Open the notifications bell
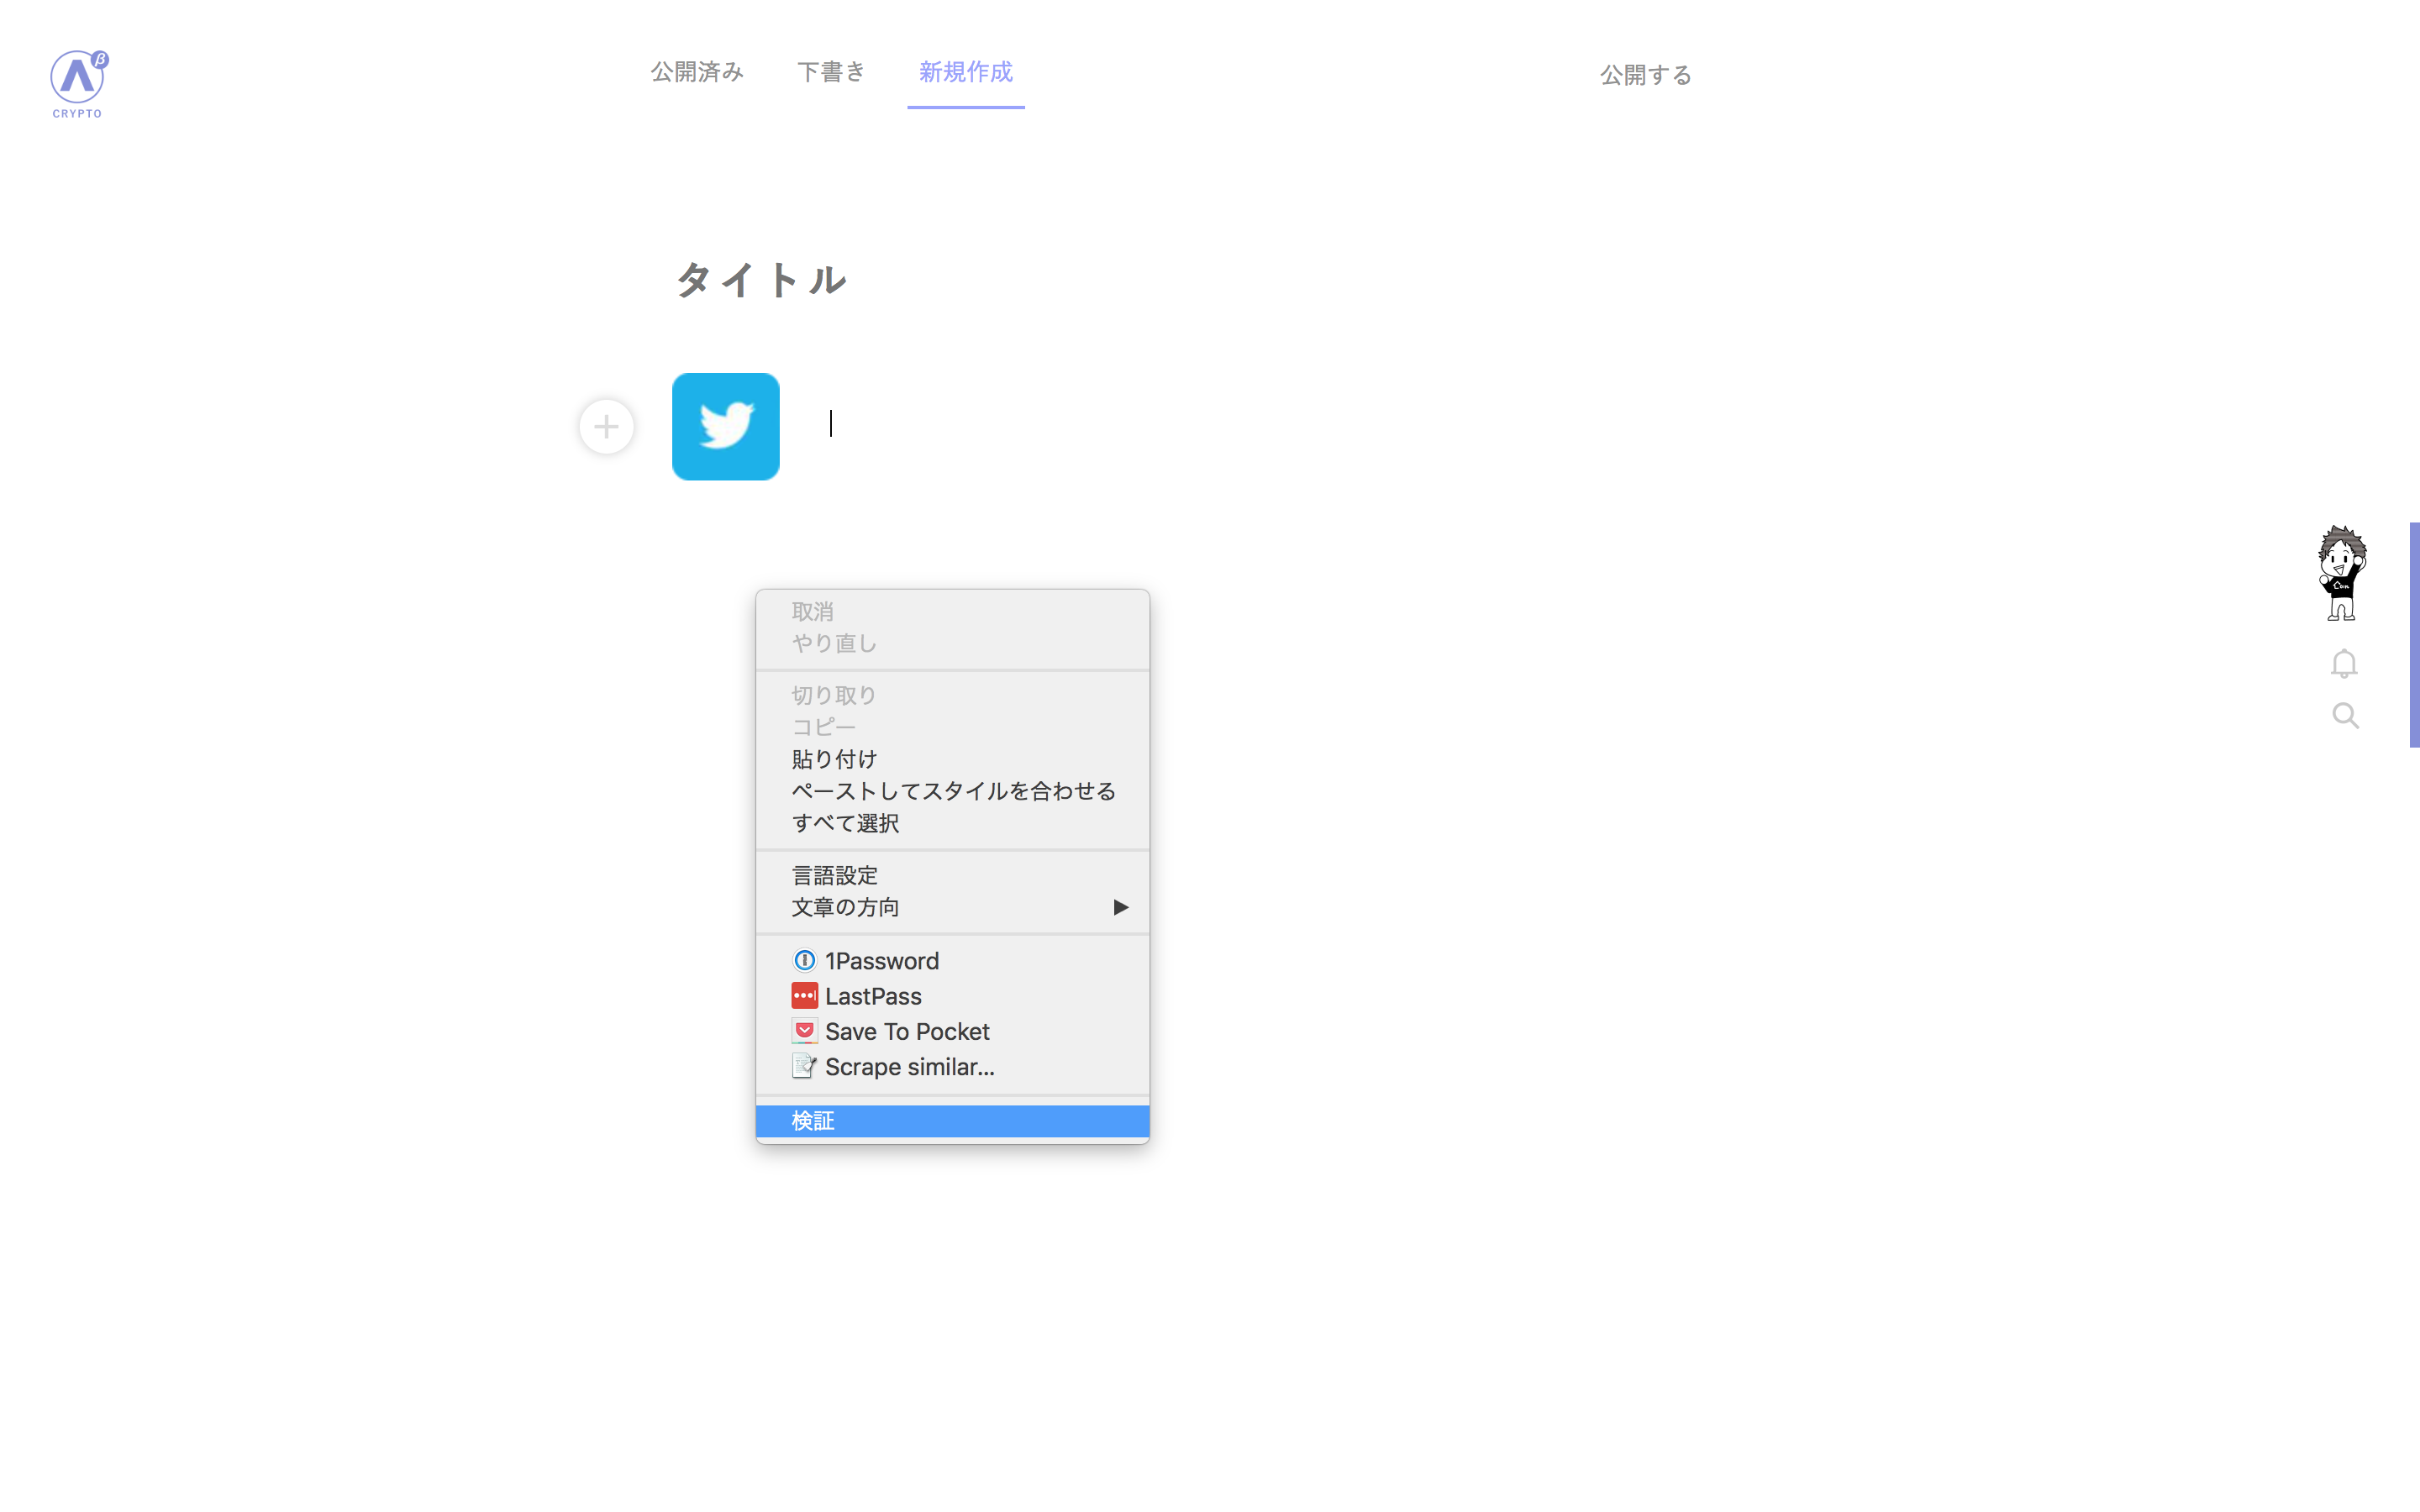Viewport: 2420px width, 1512px height. (x=2343, y=664)
